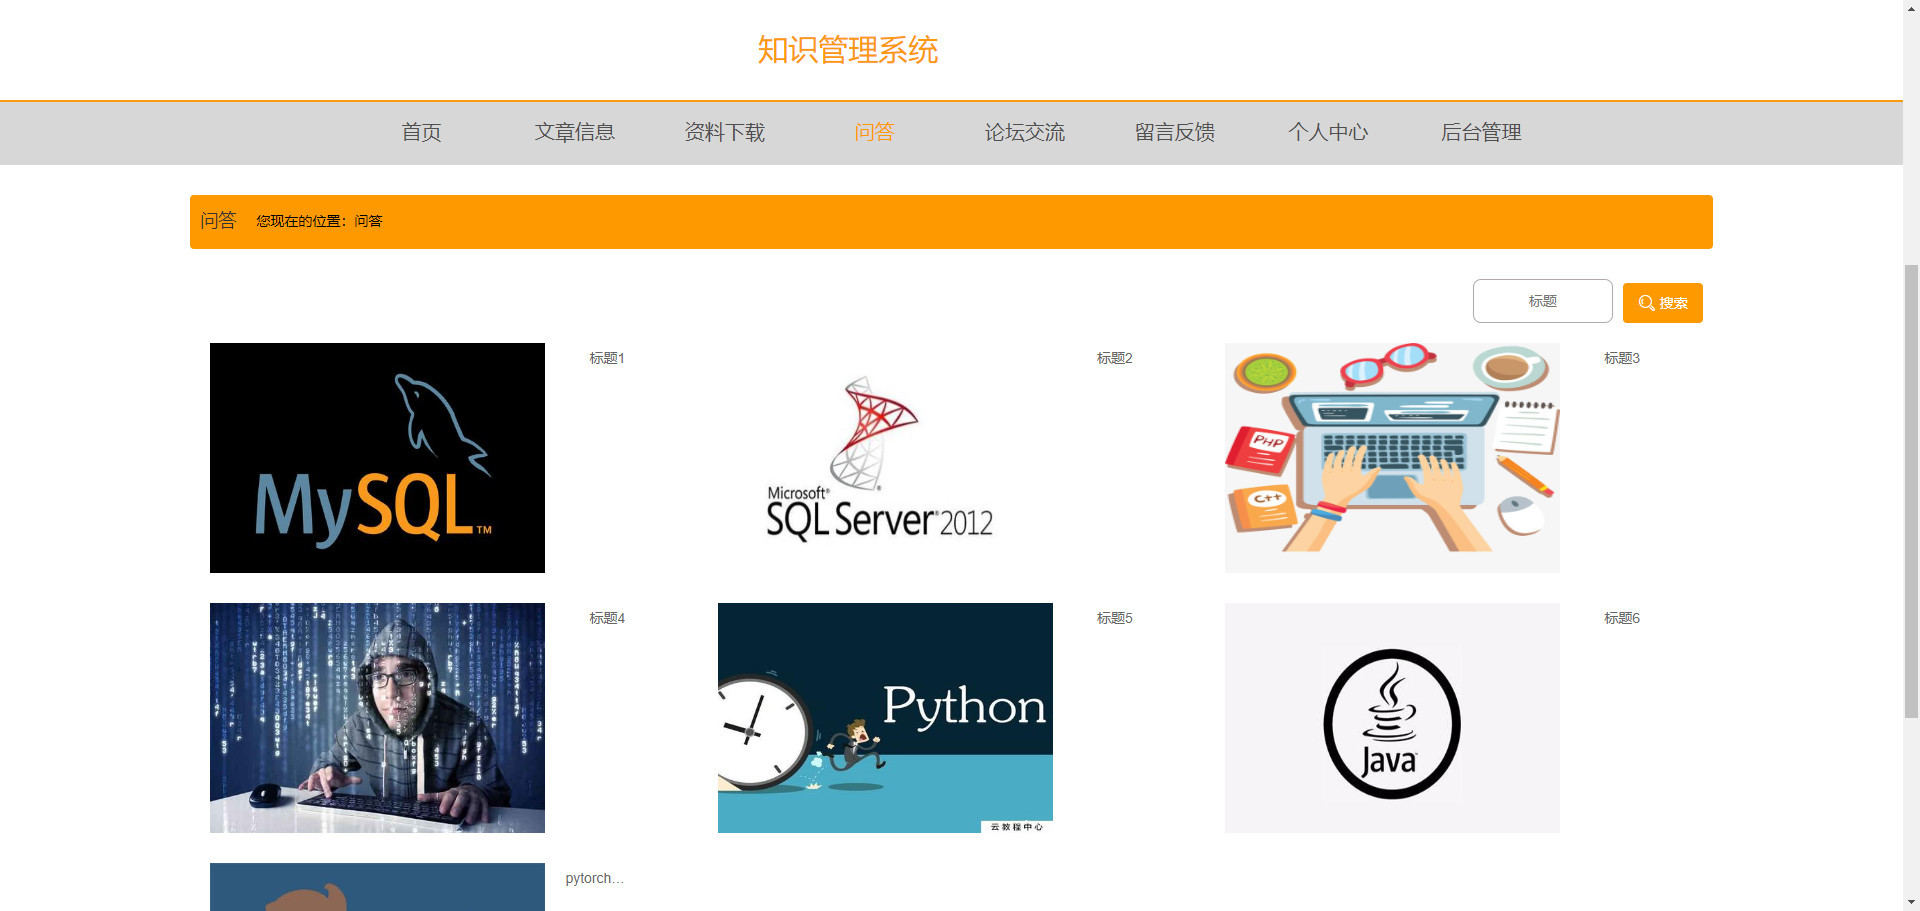This screenshot has height=911, width=1920.
Task: Click the 标题3 question title
Action: click(x=1622, y=358)
